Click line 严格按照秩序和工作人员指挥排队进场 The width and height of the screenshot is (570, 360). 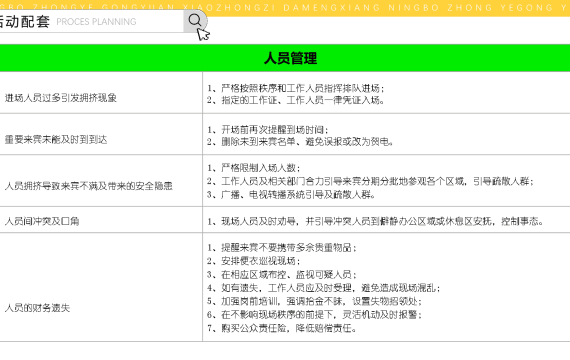tap(296, 88)
